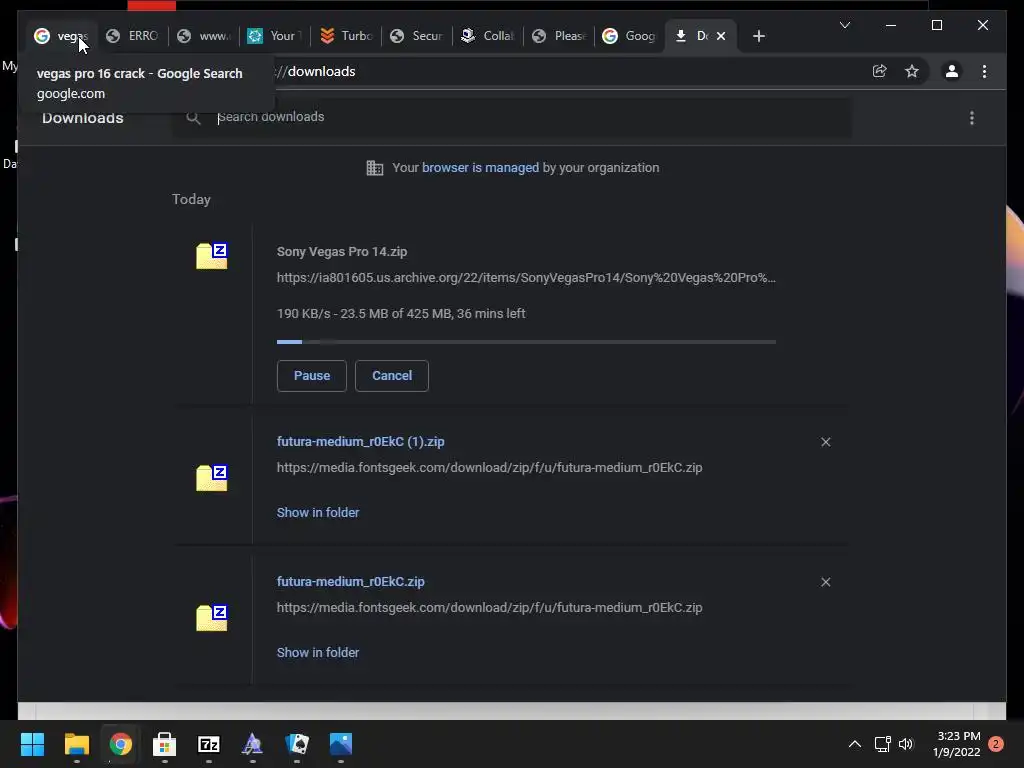
Task: Open the network tray icon
Action: tap(882, 744)
